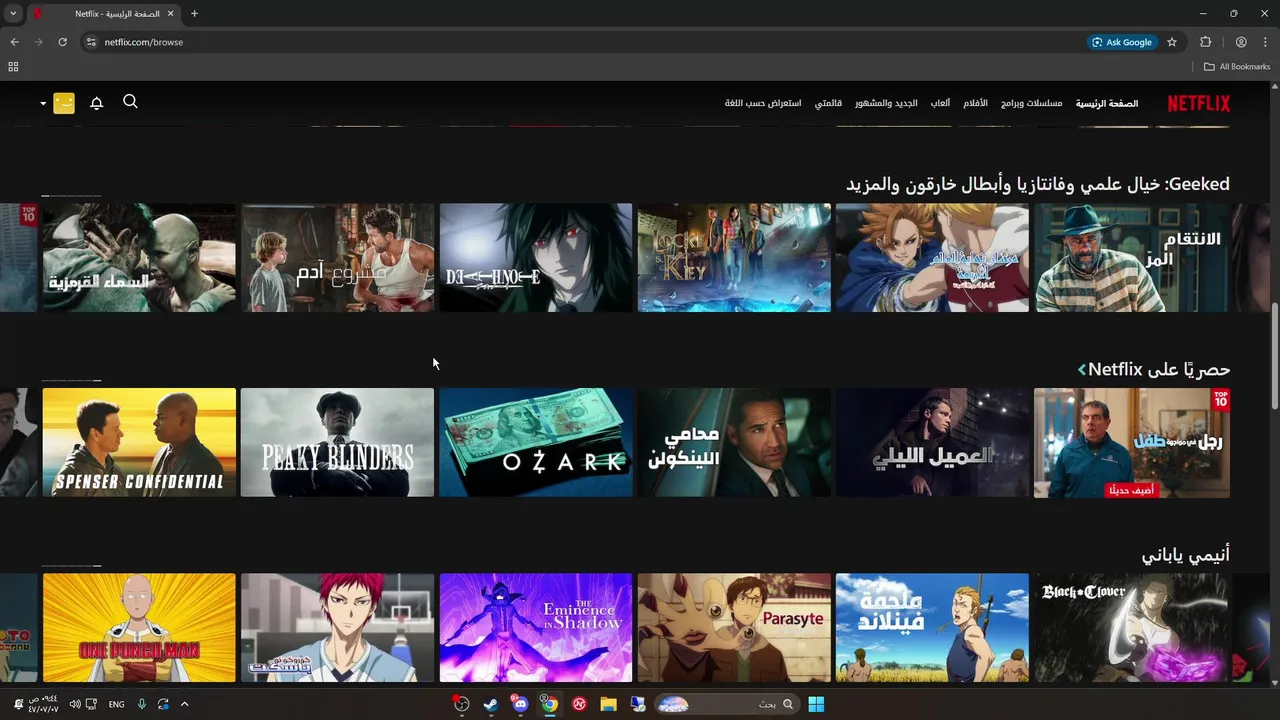This screenshot has height=720, width=1280.
Task: Open the All Bookmarks folder
Action: click(x=1237, y=67)
